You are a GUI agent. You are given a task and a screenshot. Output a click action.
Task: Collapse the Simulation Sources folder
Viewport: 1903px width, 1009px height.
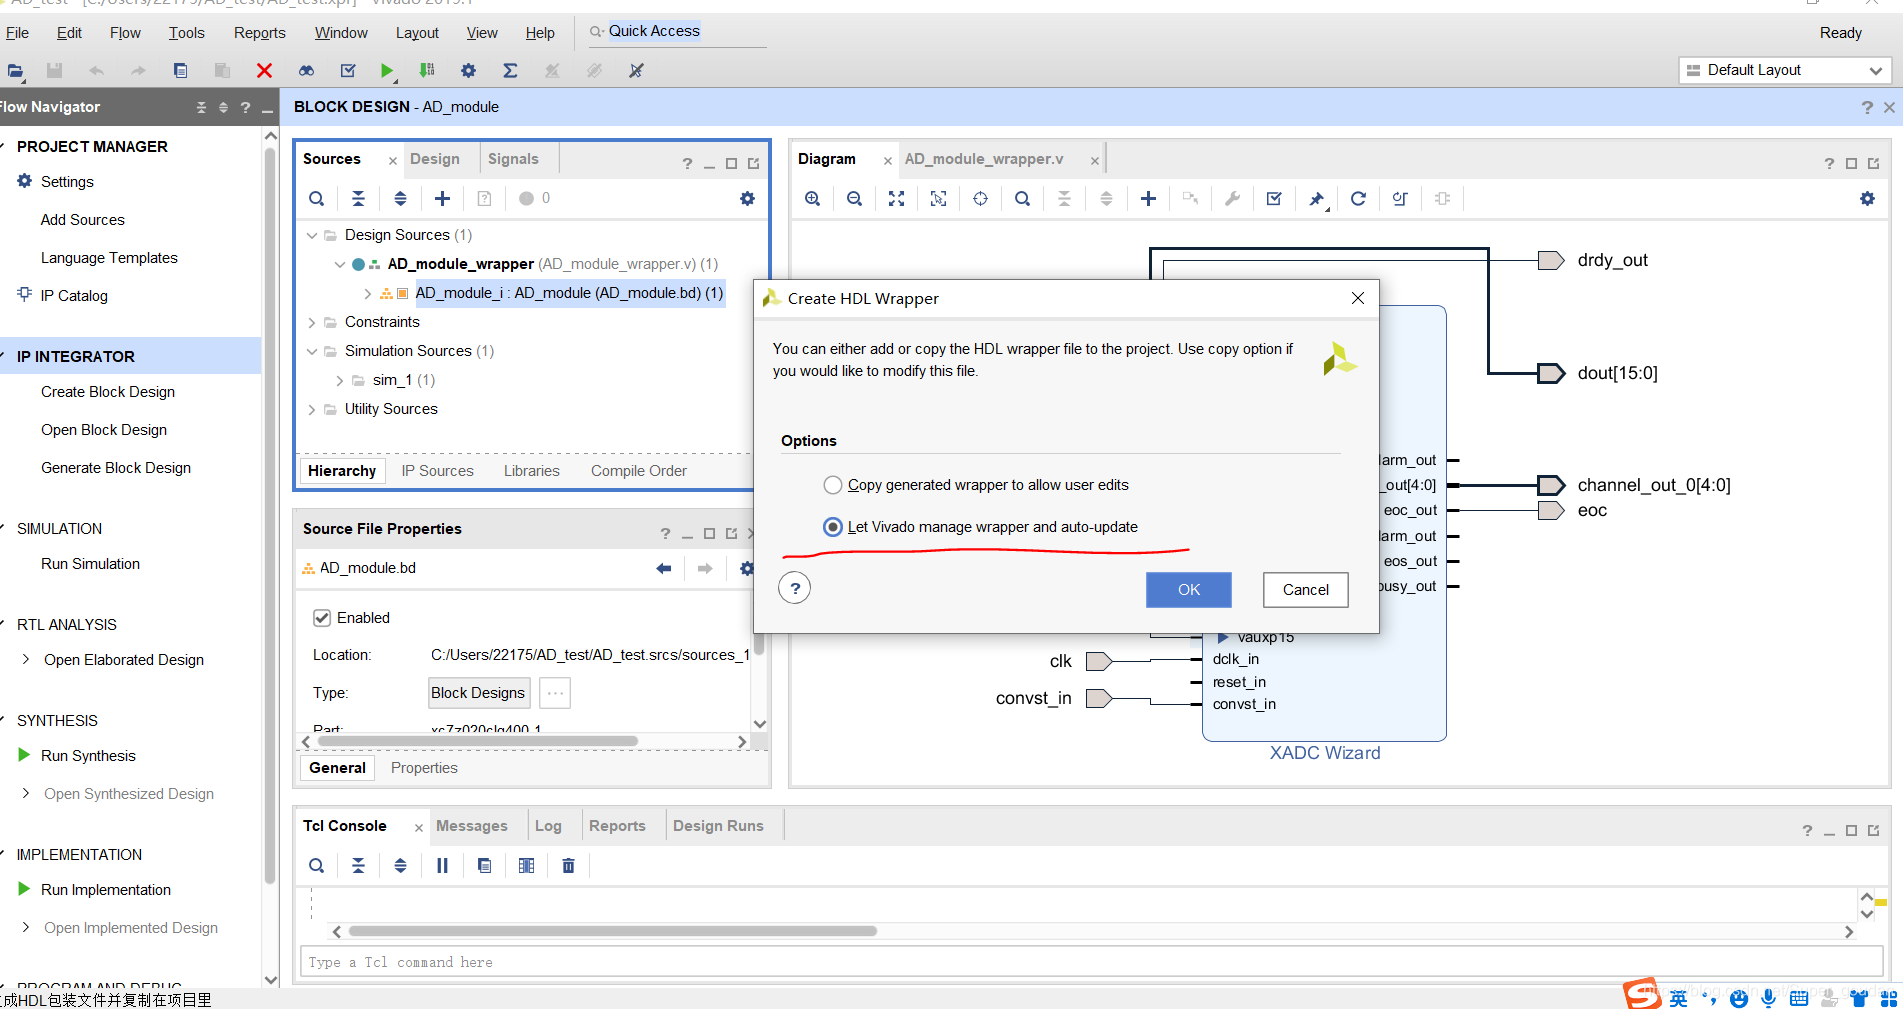pos(312,351)
